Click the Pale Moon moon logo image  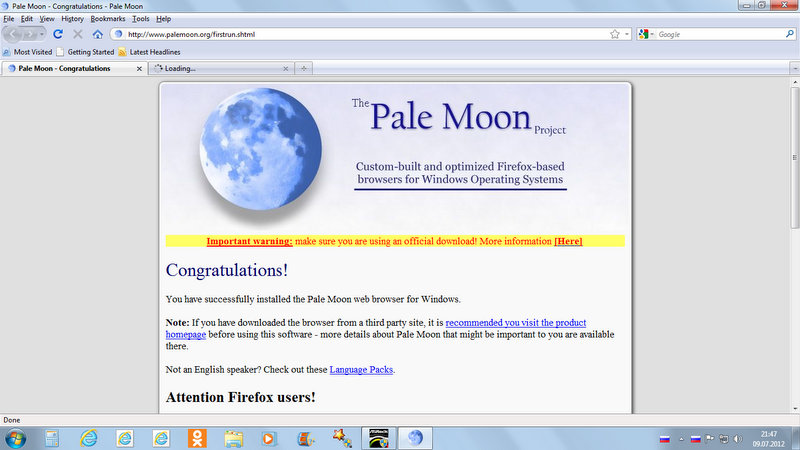tap(261, 149)
